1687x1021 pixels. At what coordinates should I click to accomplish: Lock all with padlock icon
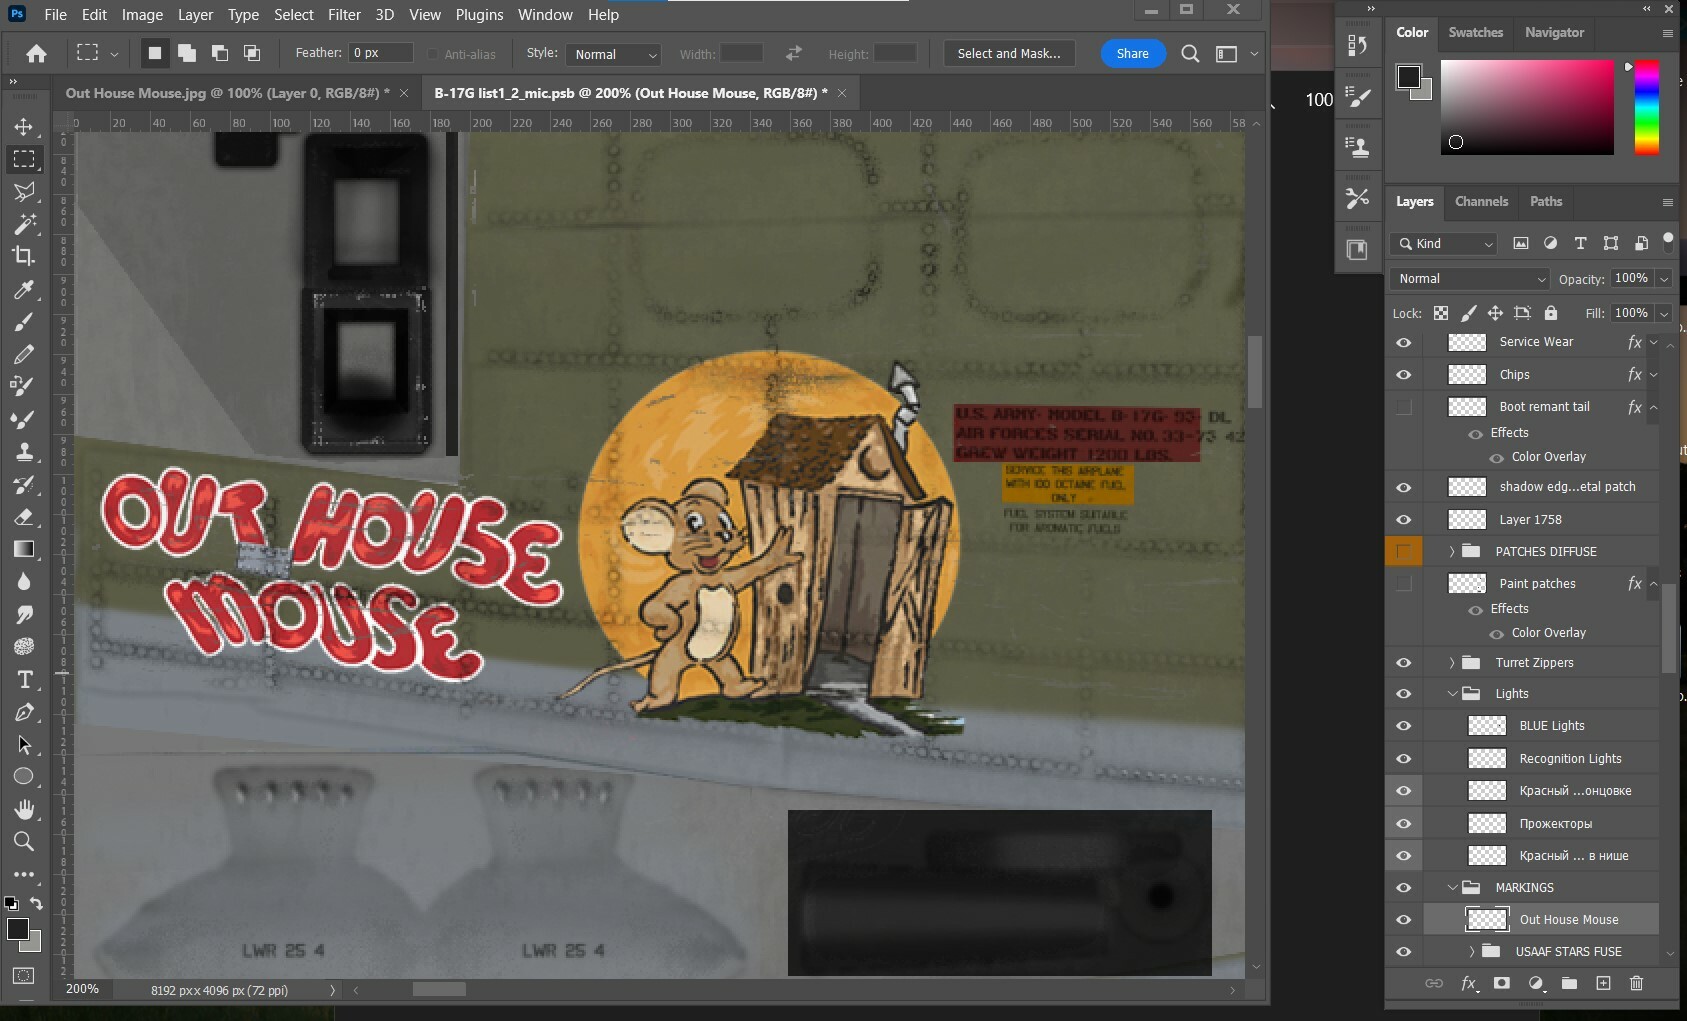[x=1550, y=313]
